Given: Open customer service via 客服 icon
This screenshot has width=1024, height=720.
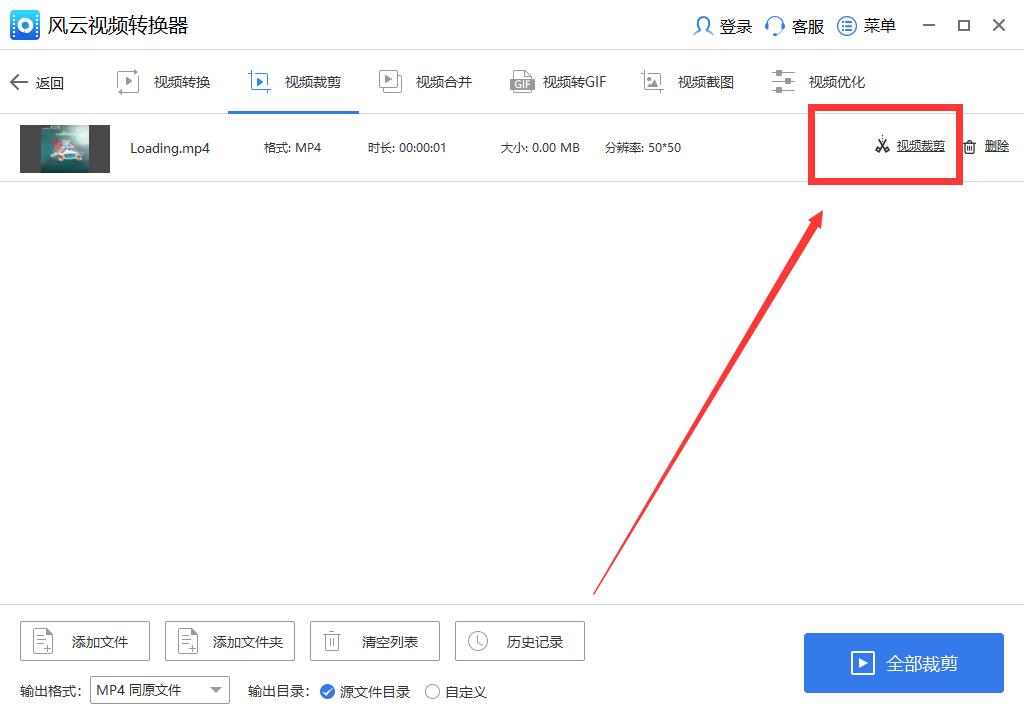Looking at the screenshot, I should 793,26.
